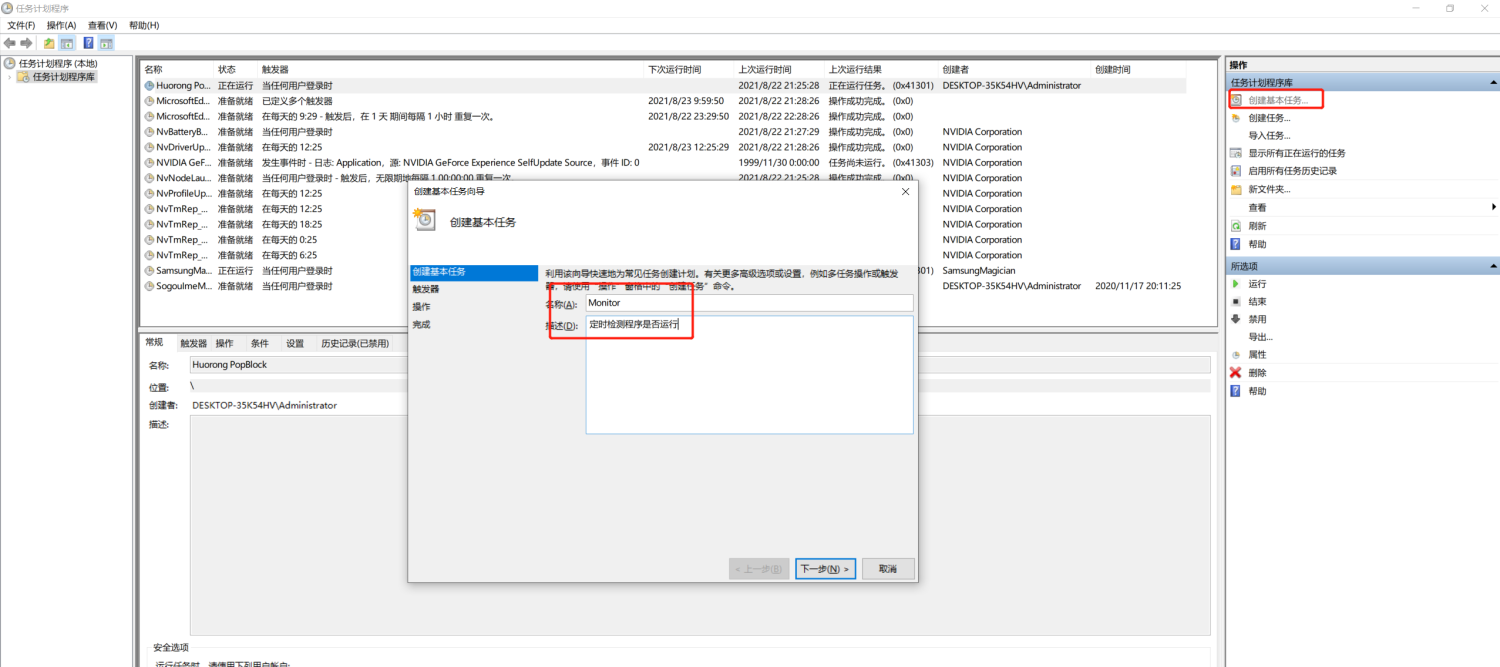Image resolution: width=1500 pixels, height=667 pixels.
Task: Open the 操作(A) menu
Action: (x=61, y=25)
